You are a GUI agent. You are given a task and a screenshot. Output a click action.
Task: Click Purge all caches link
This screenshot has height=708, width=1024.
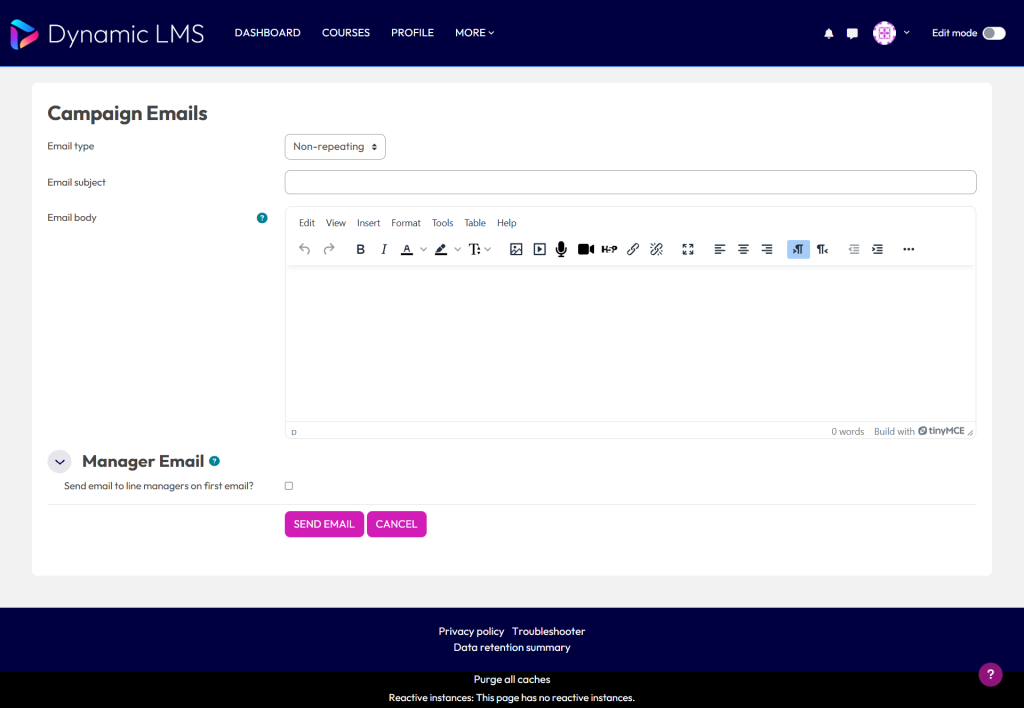tap(512, 680)
